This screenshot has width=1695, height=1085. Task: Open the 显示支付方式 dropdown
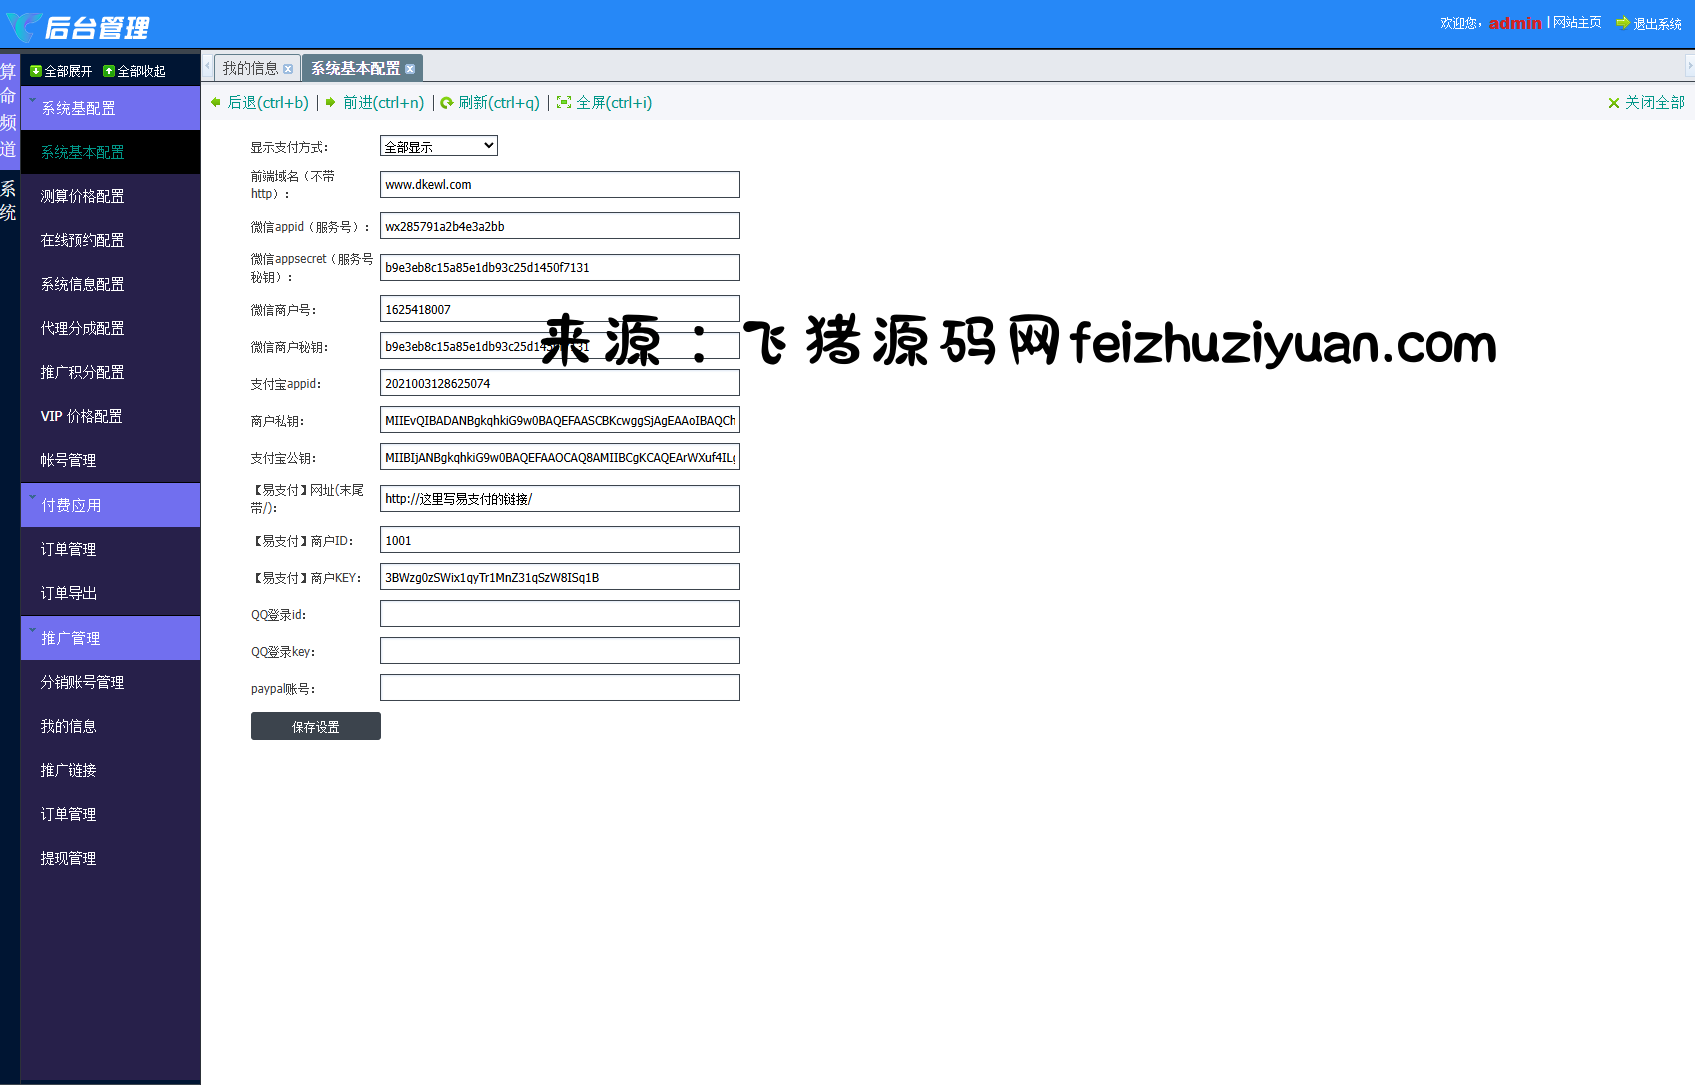pos(438,146)
